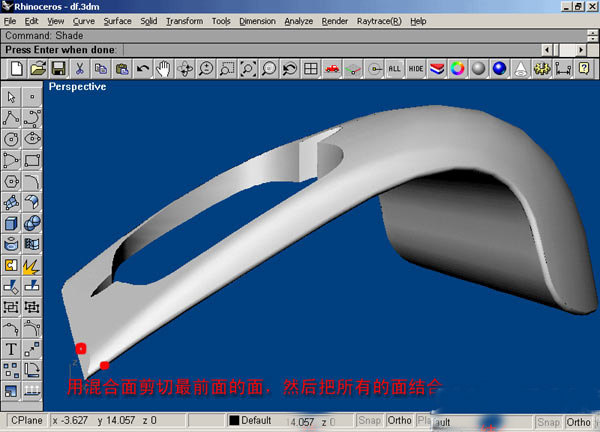
Task: Toggle Ortho mode in status bar
Action: click(x=399, y=421)
